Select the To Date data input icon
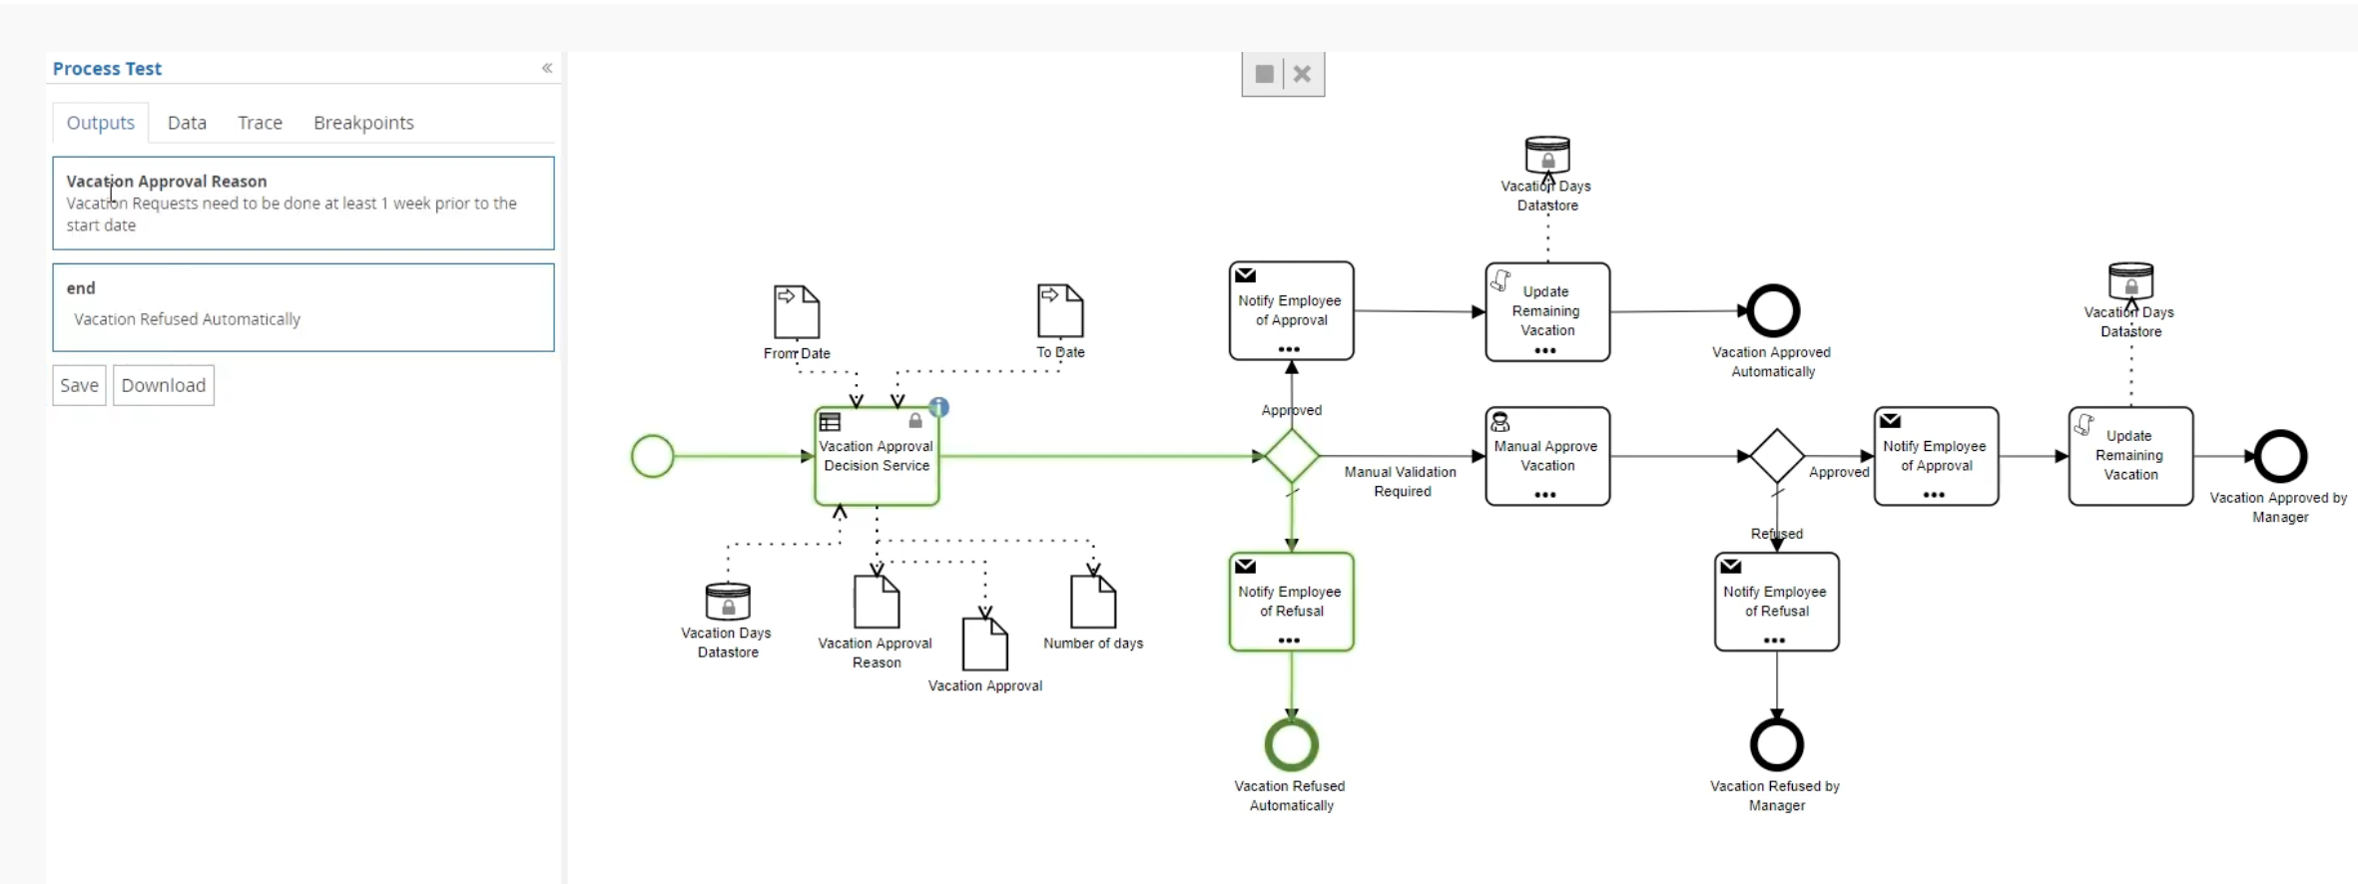Image resolution: width=2358 pixels, height=884 pixels. coord(1060,311)
